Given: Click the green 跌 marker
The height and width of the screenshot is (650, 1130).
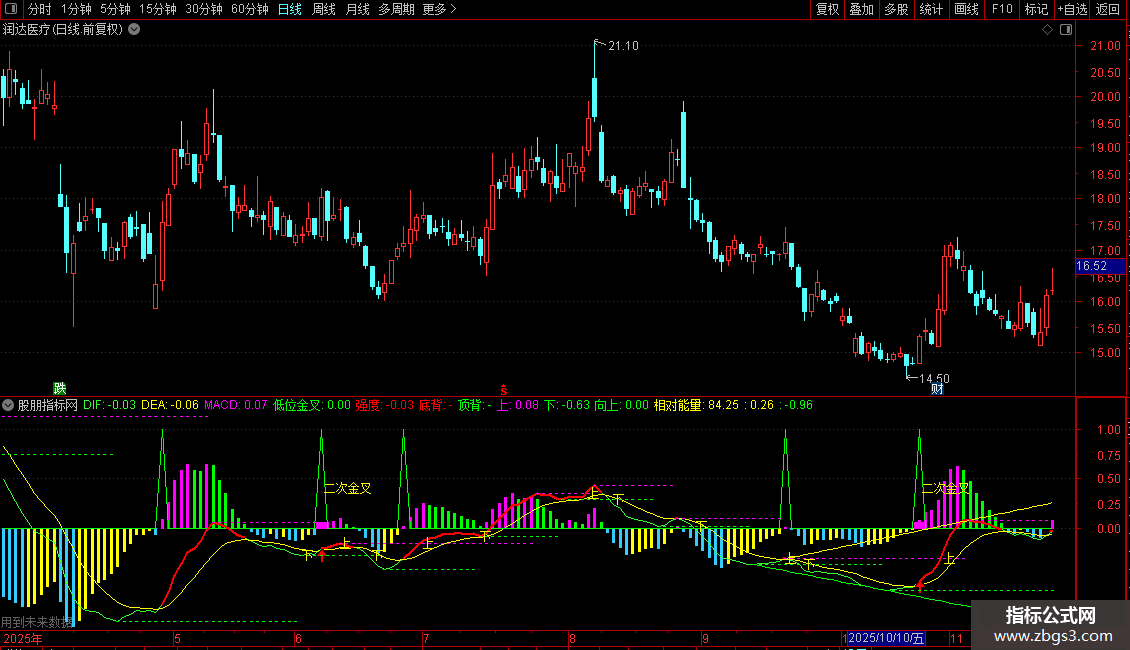Looking at the screenshot, I should pyautogui.click(x=60, y=389).
